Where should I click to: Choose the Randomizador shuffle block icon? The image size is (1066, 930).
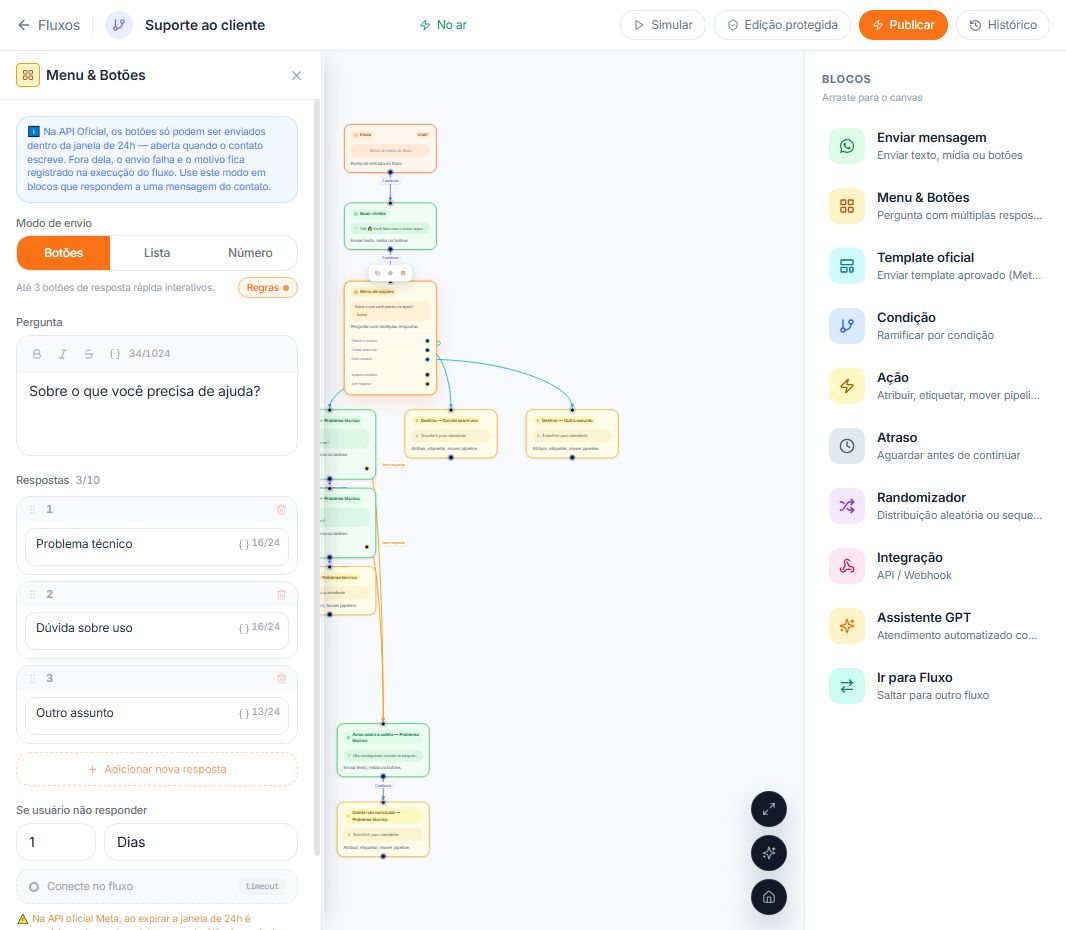coord(847,506)
